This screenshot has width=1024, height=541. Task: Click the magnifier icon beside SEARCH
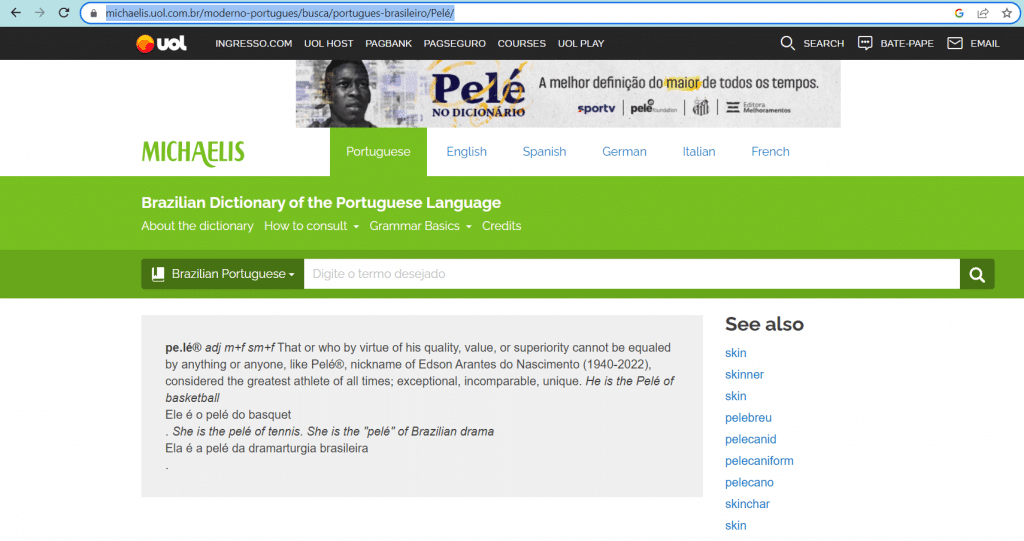pos(788,43)
